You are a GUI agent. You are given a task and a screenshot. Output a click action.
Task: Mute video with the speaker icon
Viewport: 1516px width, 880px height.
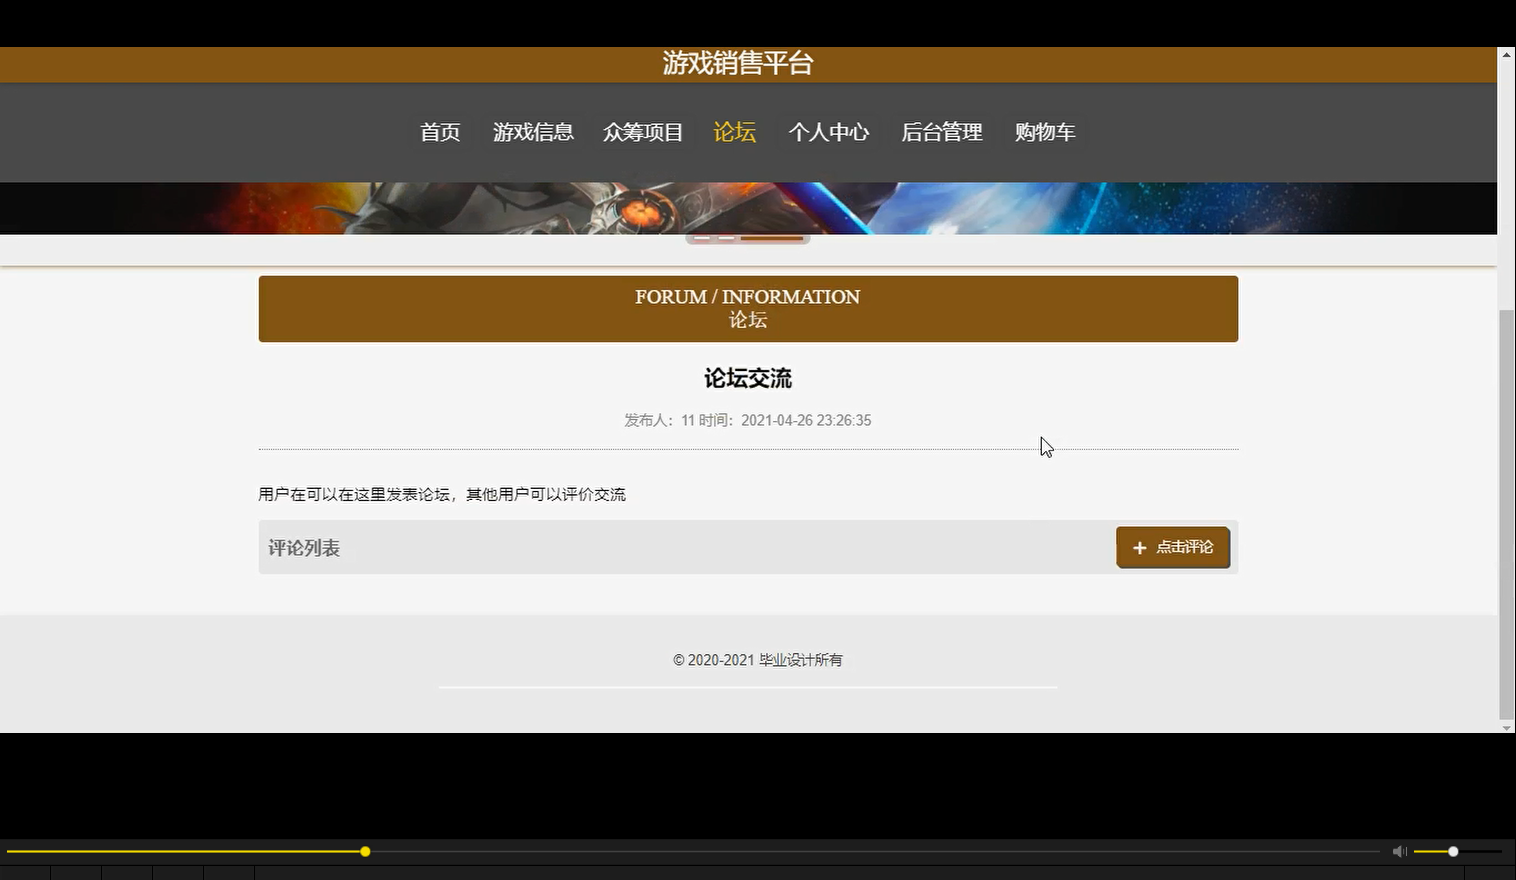[x=1399, y=851]
